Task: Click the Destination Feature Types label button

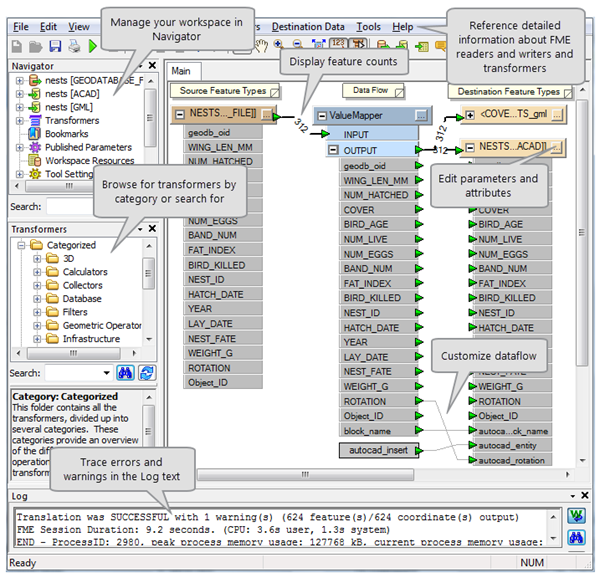Action: (509, 91)
